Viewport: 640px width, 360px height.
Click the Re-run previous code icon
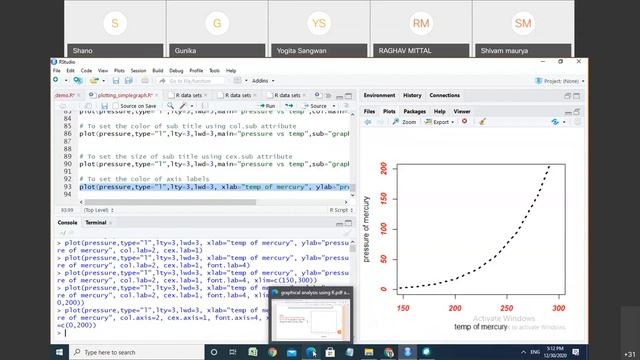(289, 106)
